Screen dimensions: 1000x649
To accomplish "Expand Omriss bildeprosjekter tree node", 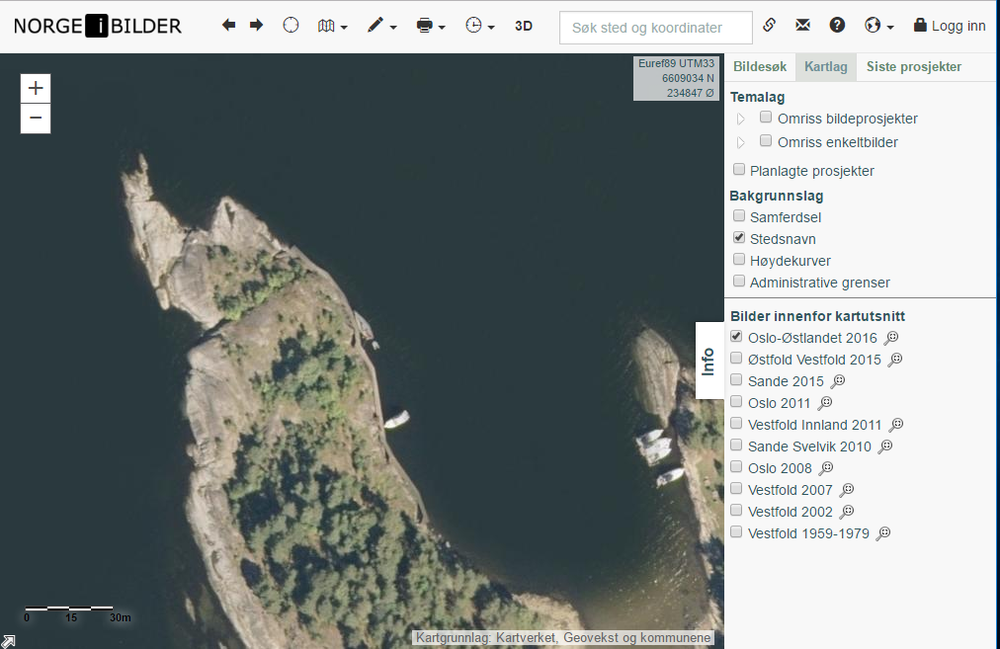I will click(740, 119).
